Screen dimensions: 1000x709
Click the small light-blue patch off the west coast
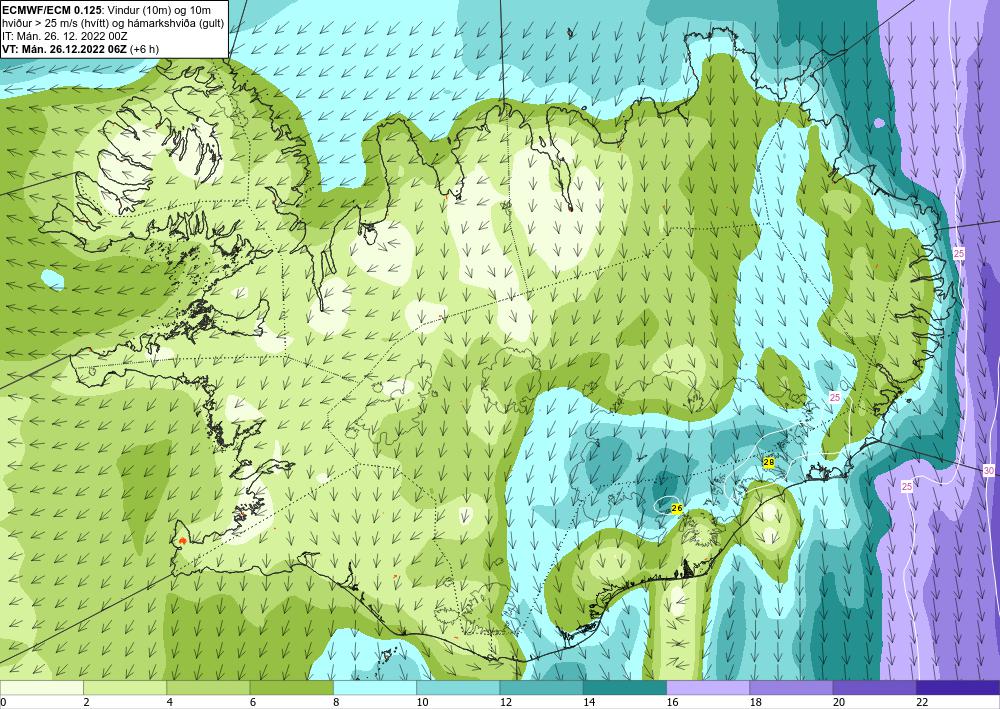tap(52, 279)
